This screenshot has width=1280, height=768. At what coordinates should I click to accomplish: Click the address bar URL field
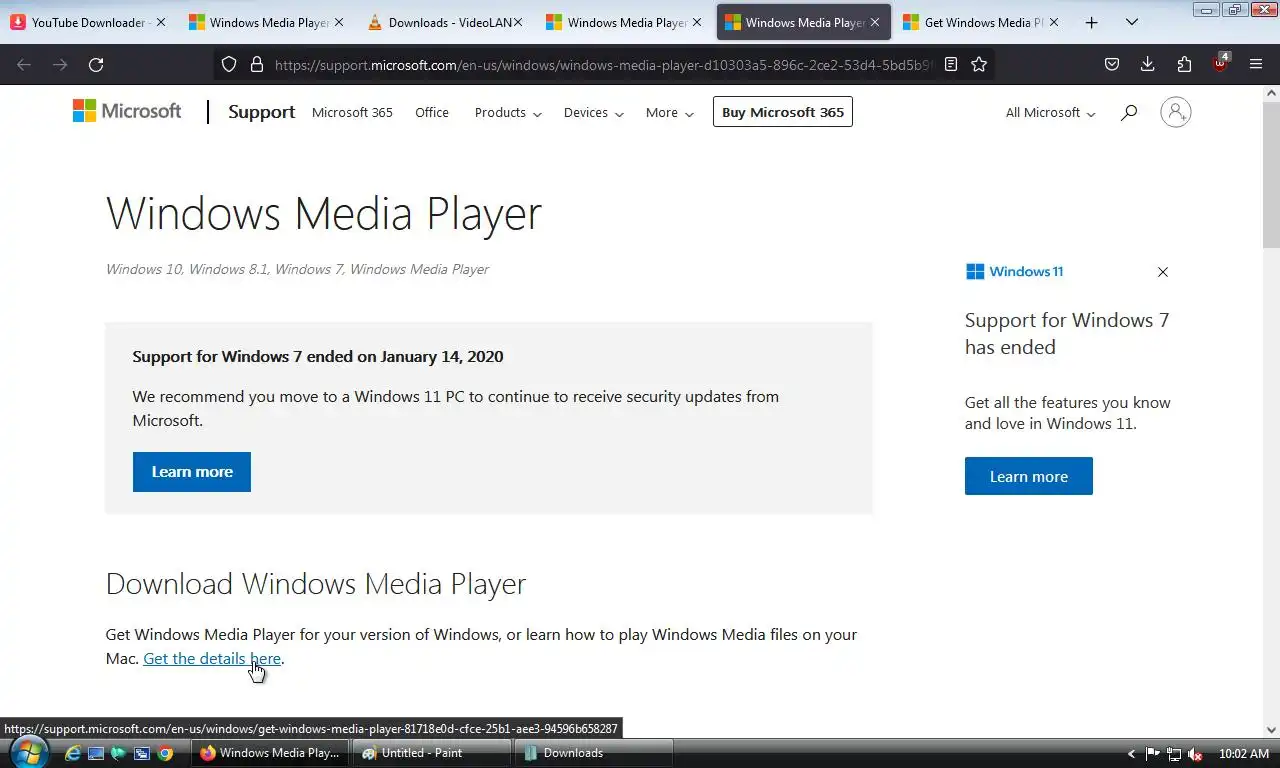(604, 64)
